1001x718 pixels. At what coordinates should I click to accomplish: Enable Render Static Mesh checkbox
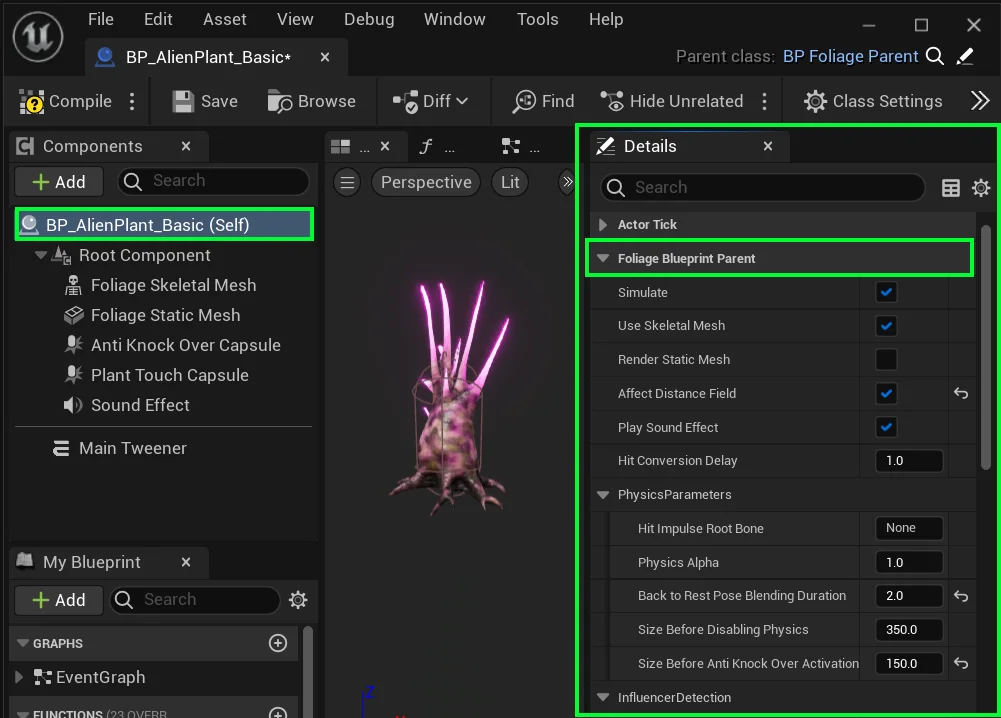tap(886, 360)
